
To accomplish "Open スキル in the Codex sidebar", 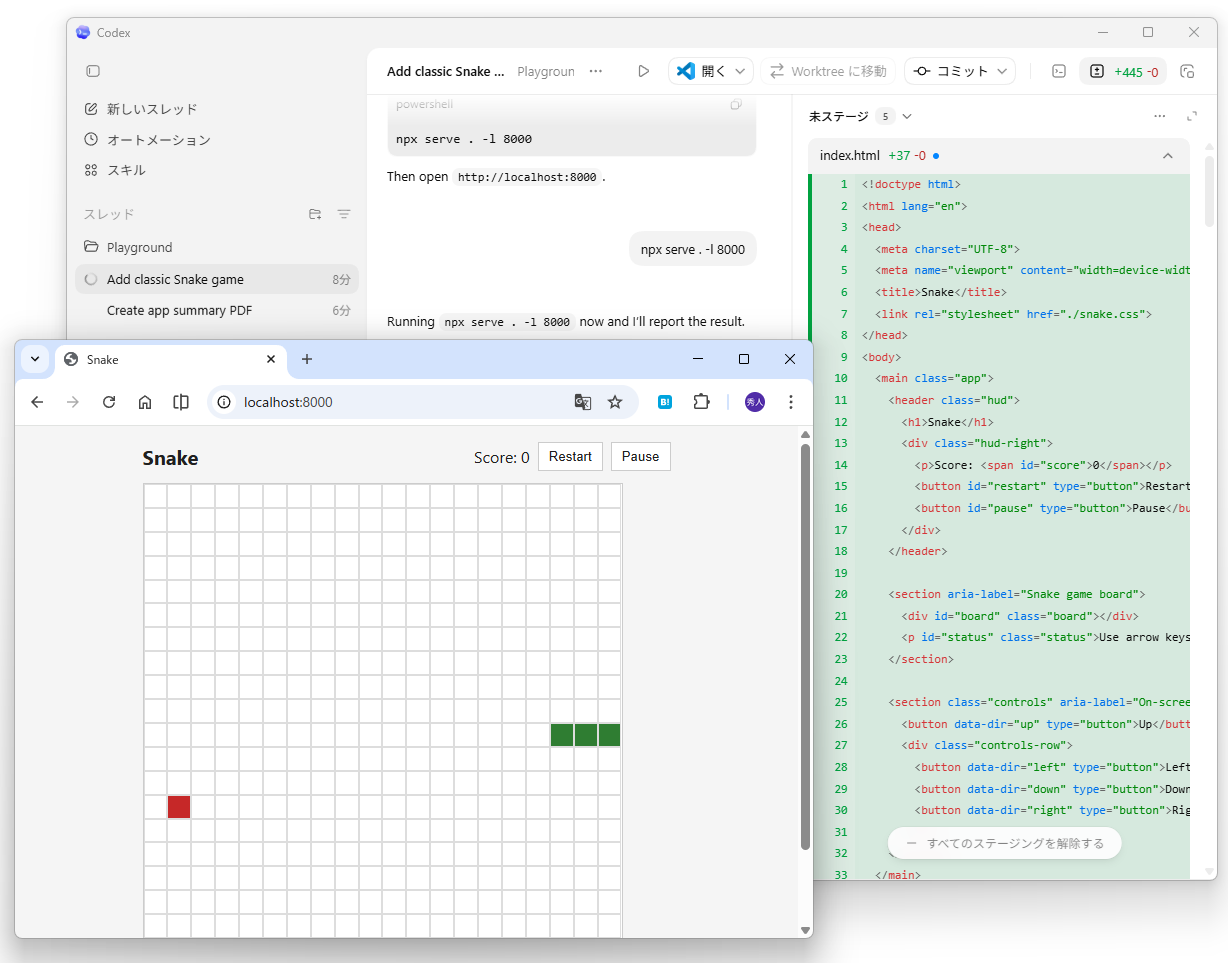I will point(115,170).
